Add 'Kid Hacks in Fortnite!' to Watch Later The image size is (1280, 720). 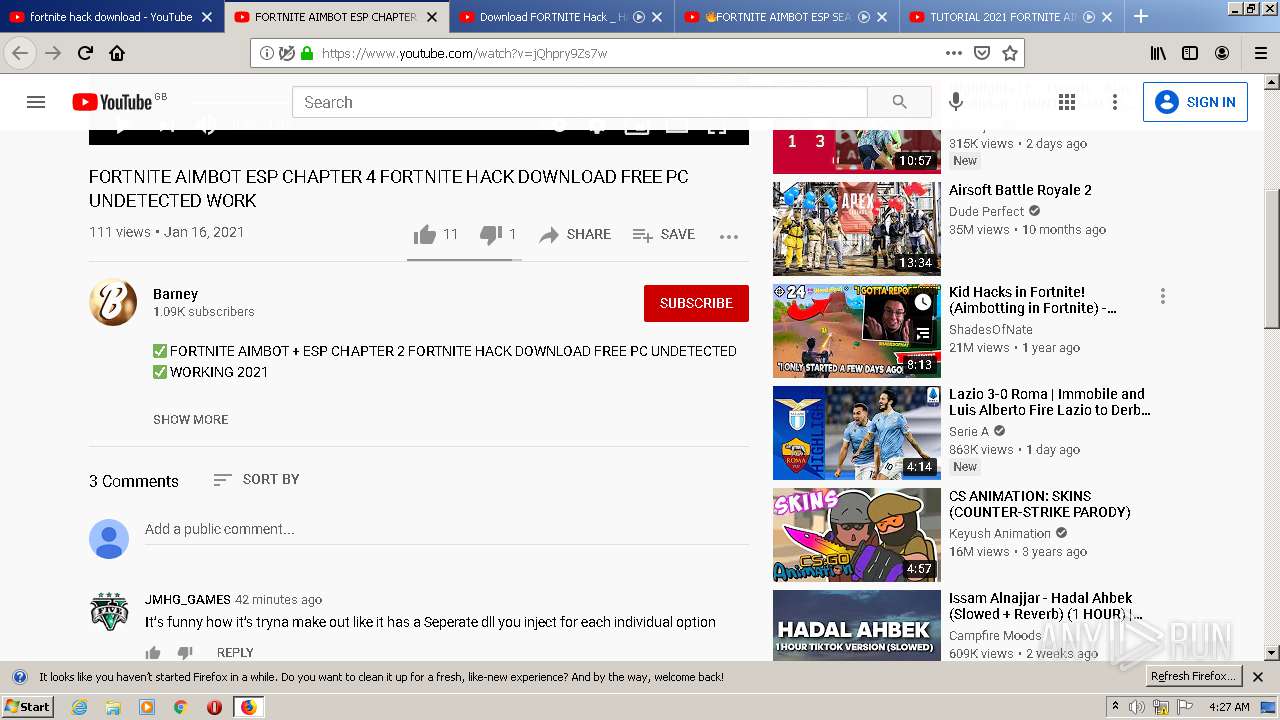pyautogui.click(x=923, y=302)
